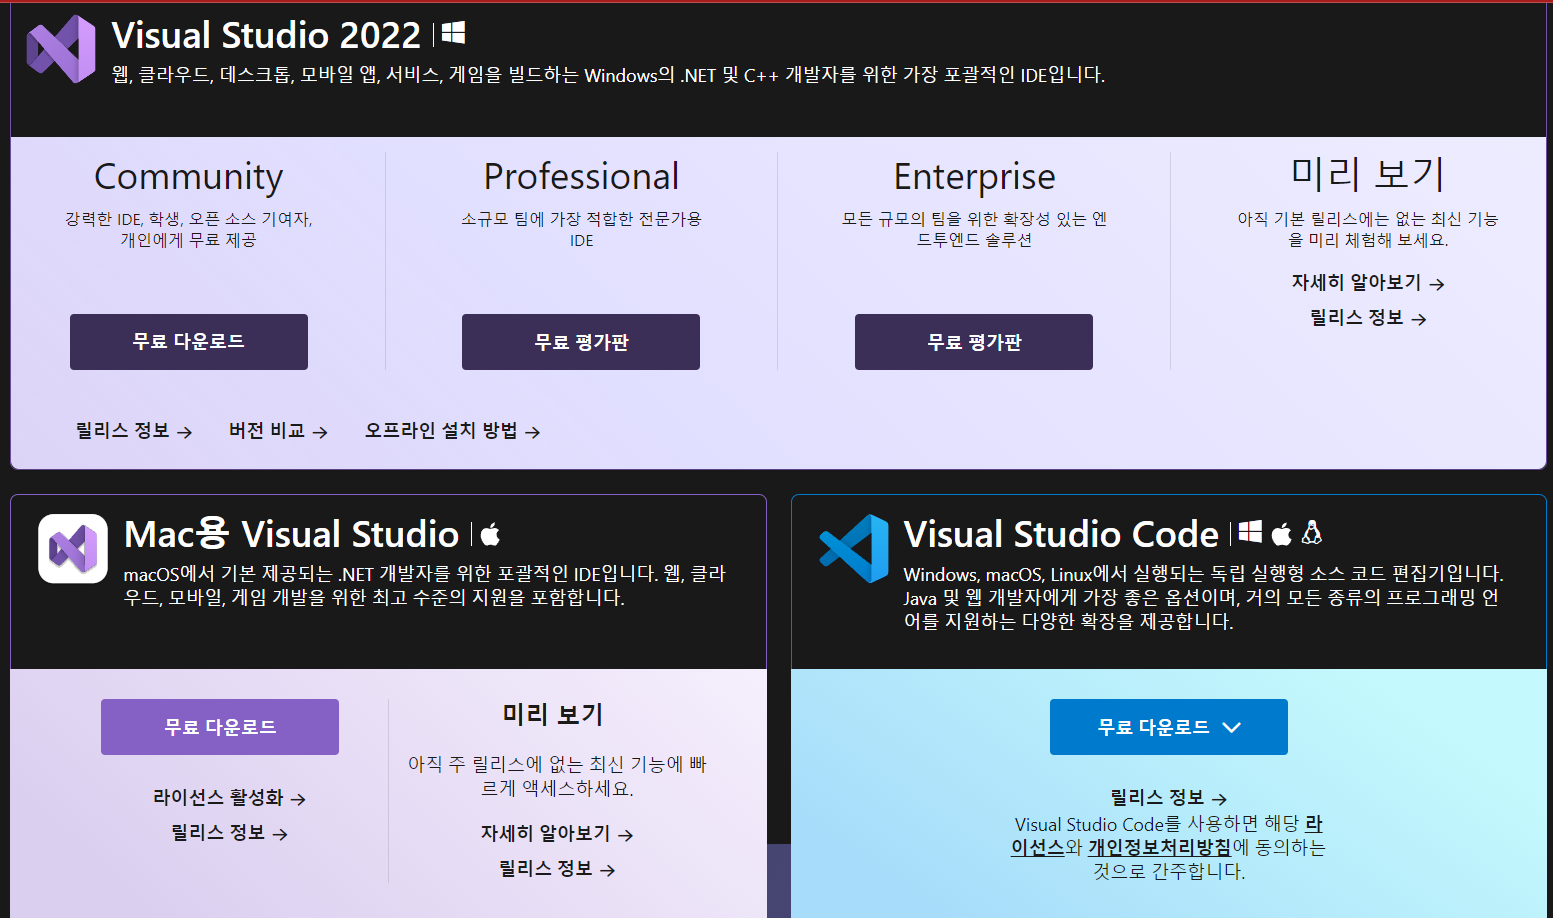Screen dimensions: 1553x918
Task: Open the 오프라인 설치 방법 link
Action: (452, 431)
